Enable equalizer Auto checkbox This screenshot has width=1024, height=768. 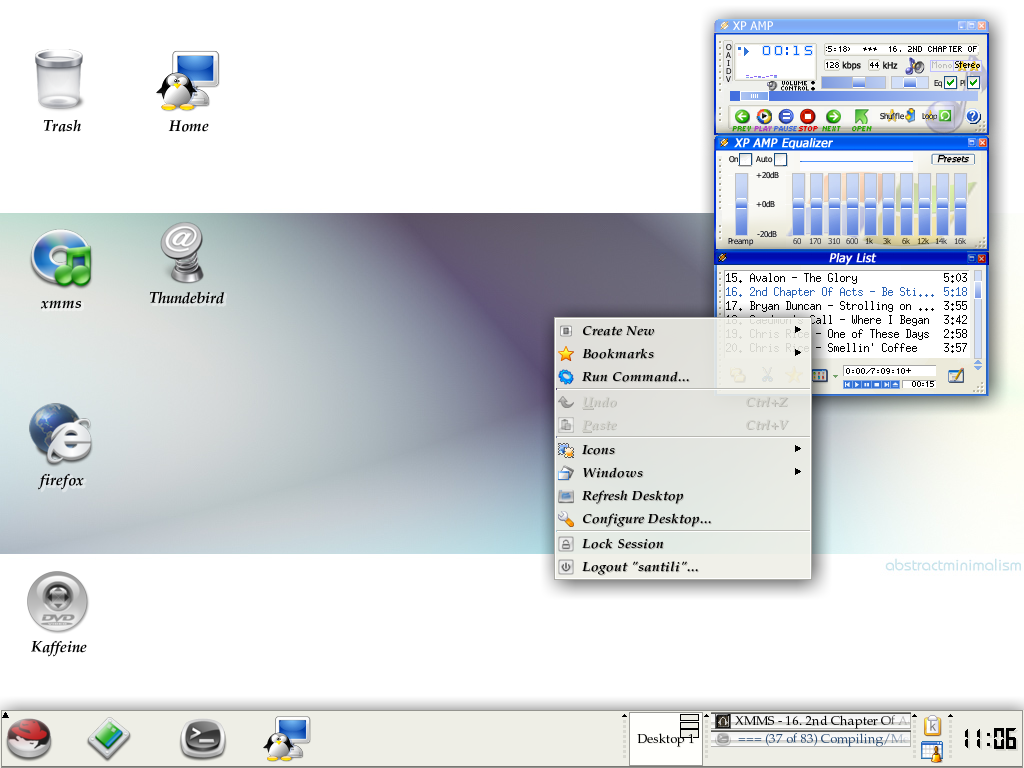780,159
